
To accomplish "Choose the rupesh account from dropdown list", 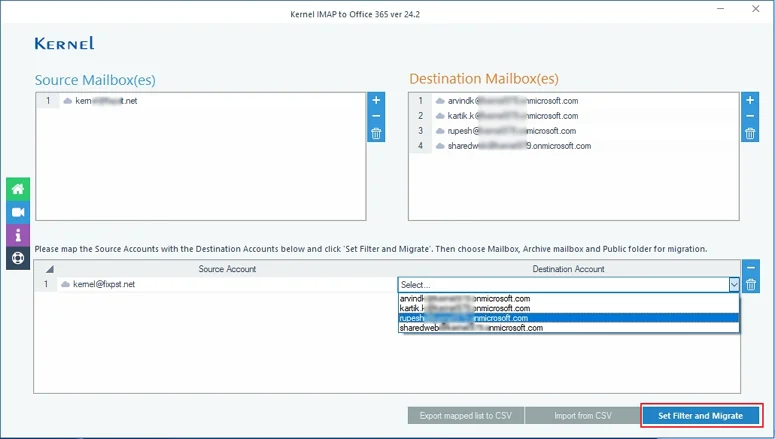I will coord(568,318).
